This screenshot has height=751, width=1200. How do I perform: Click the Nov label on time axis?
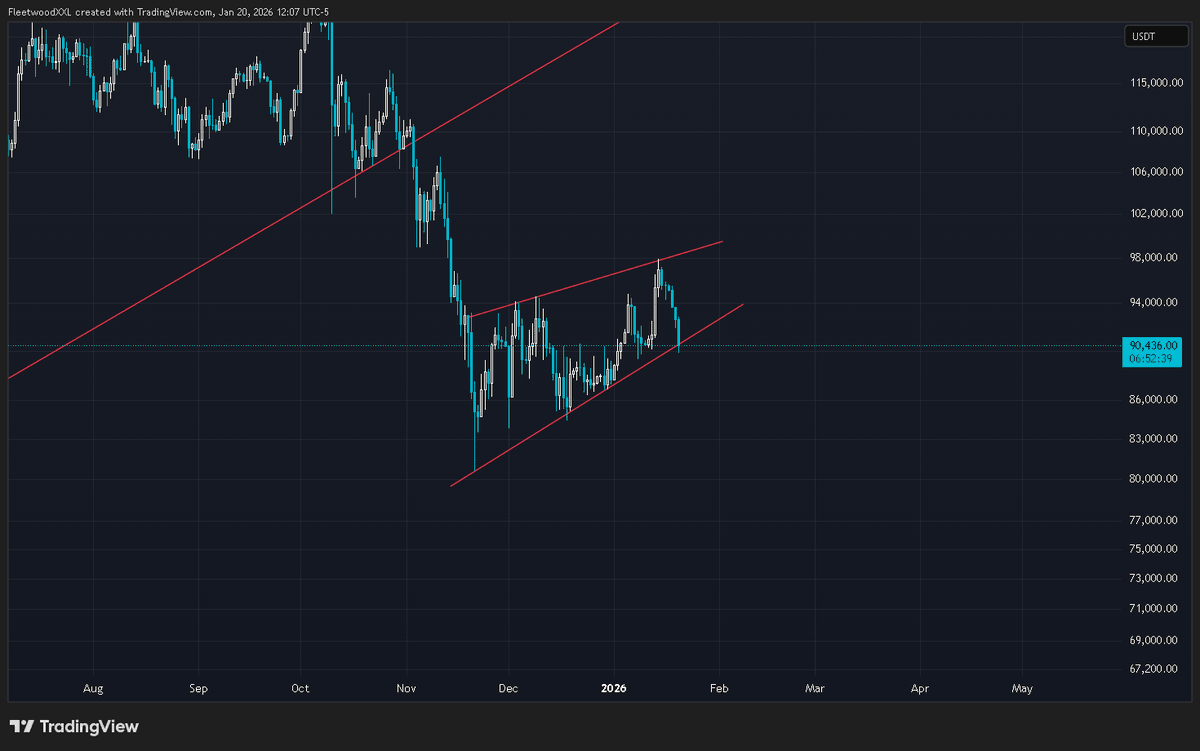click(x=406, y=688)
